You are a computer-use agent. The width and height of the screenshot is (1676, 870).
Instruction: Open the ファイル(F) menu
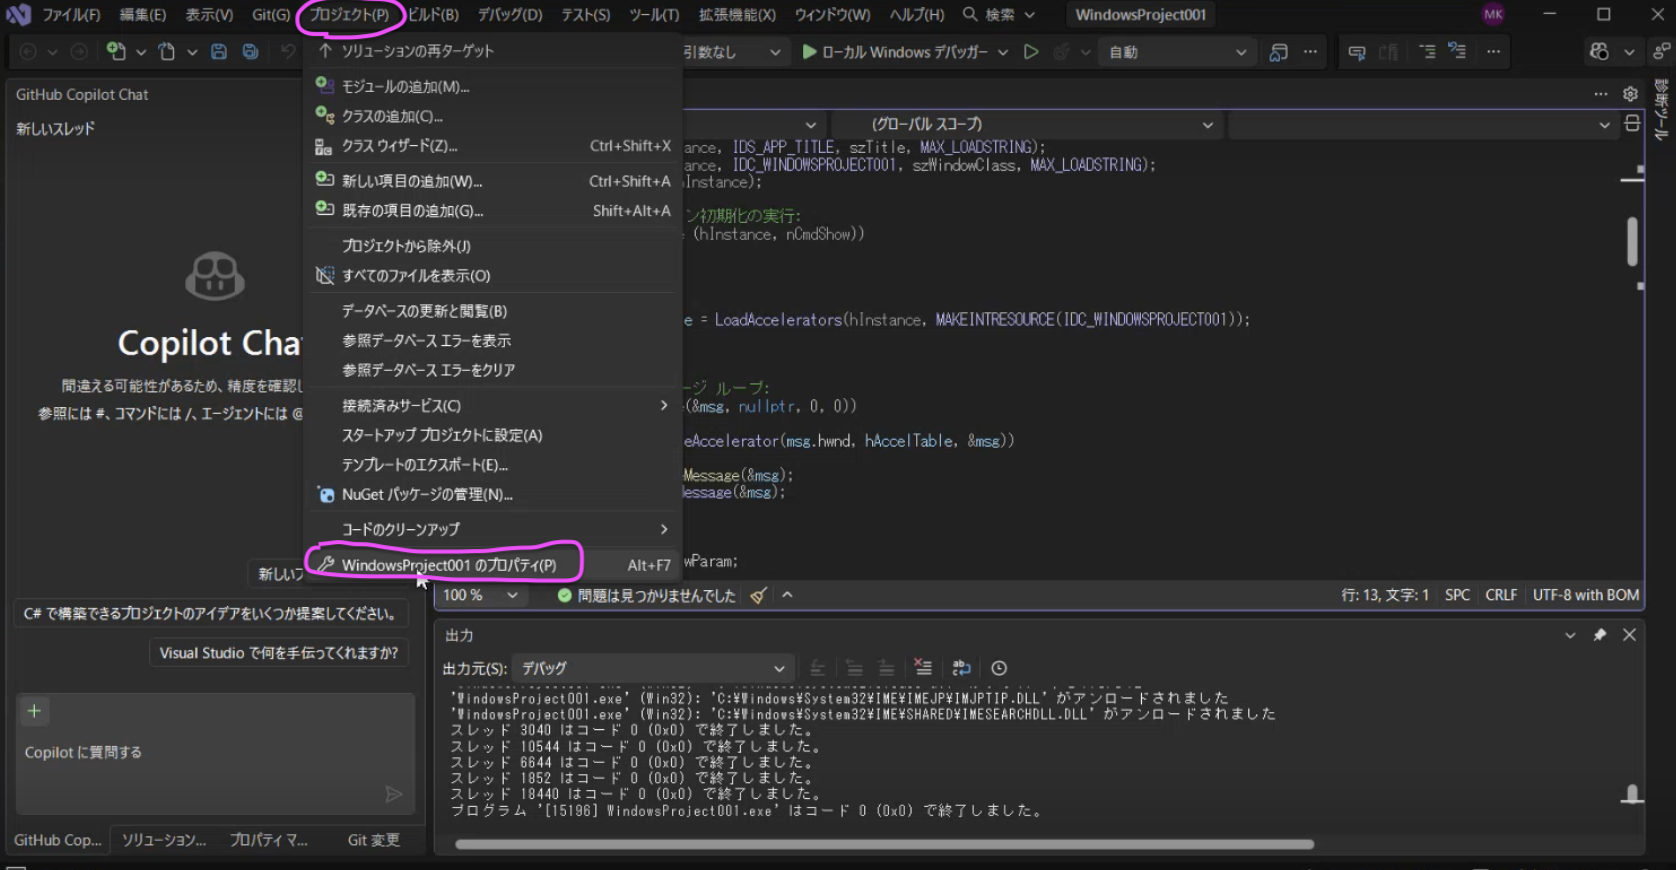coord(71,15)
